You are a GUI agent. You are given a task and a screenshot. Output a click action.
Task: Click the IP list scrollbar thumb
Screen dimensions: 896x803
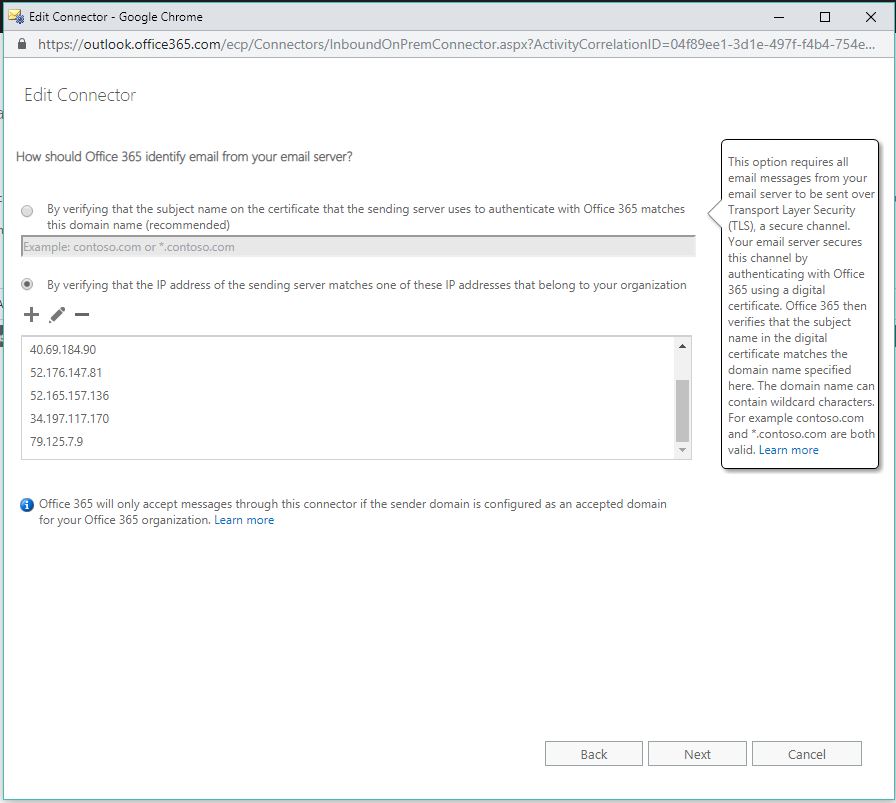[x=682, y=410]
